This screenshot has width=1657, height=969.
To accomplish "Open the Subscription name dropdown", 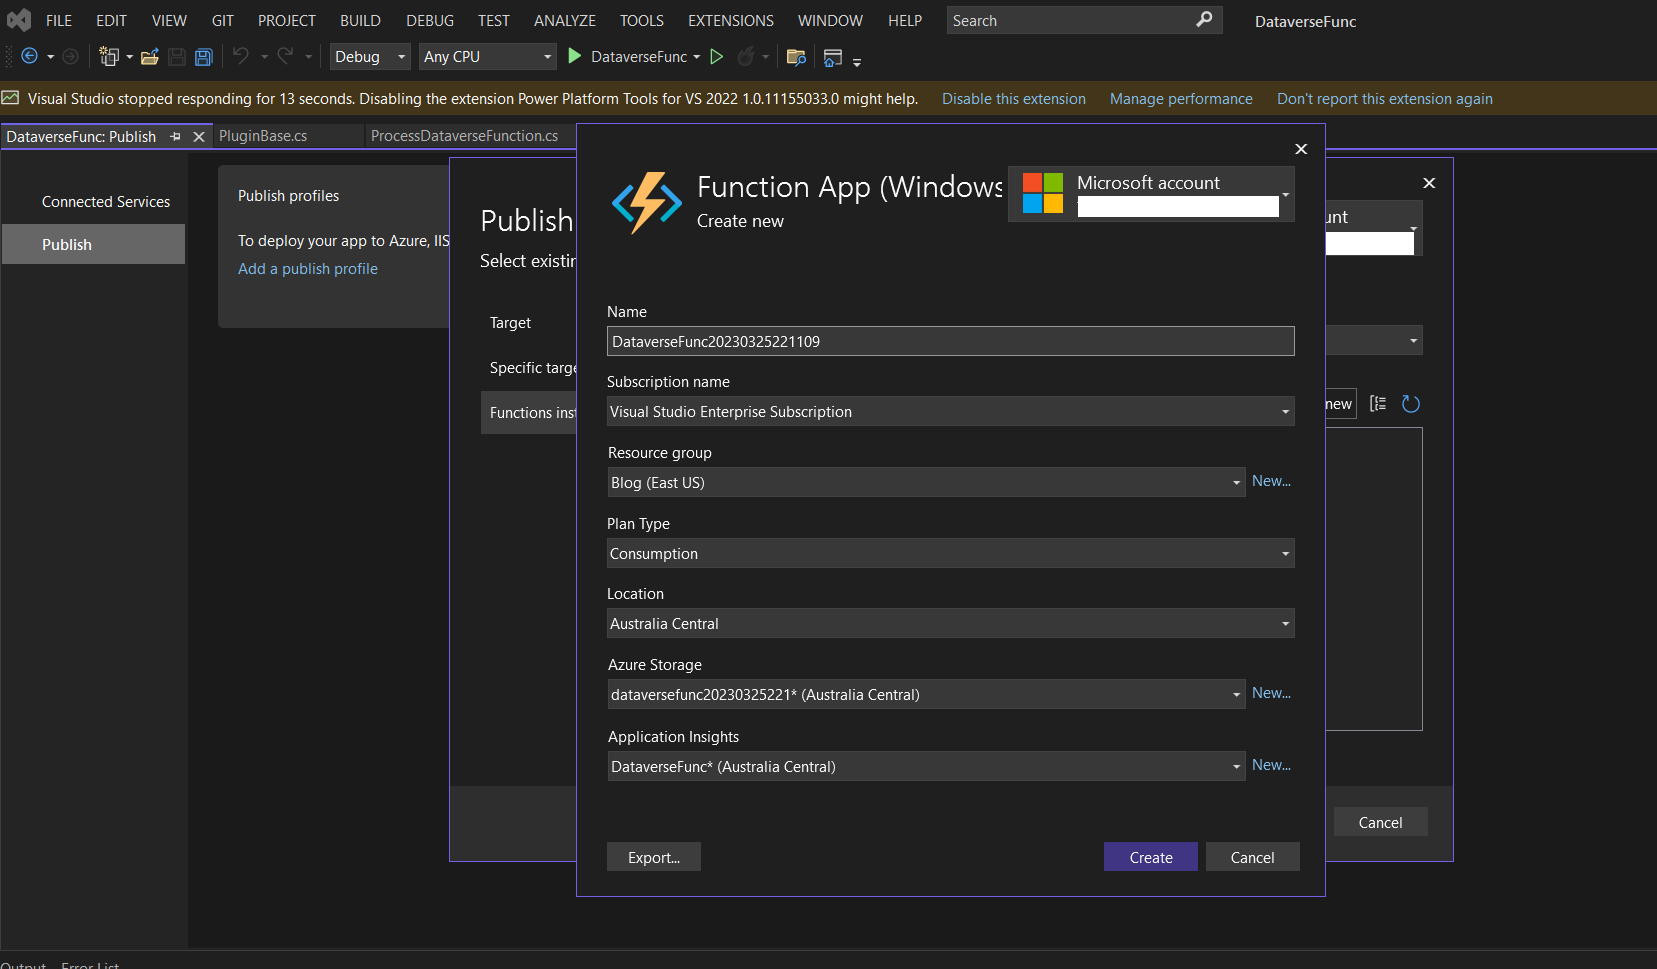I will [x=950, y=411].
